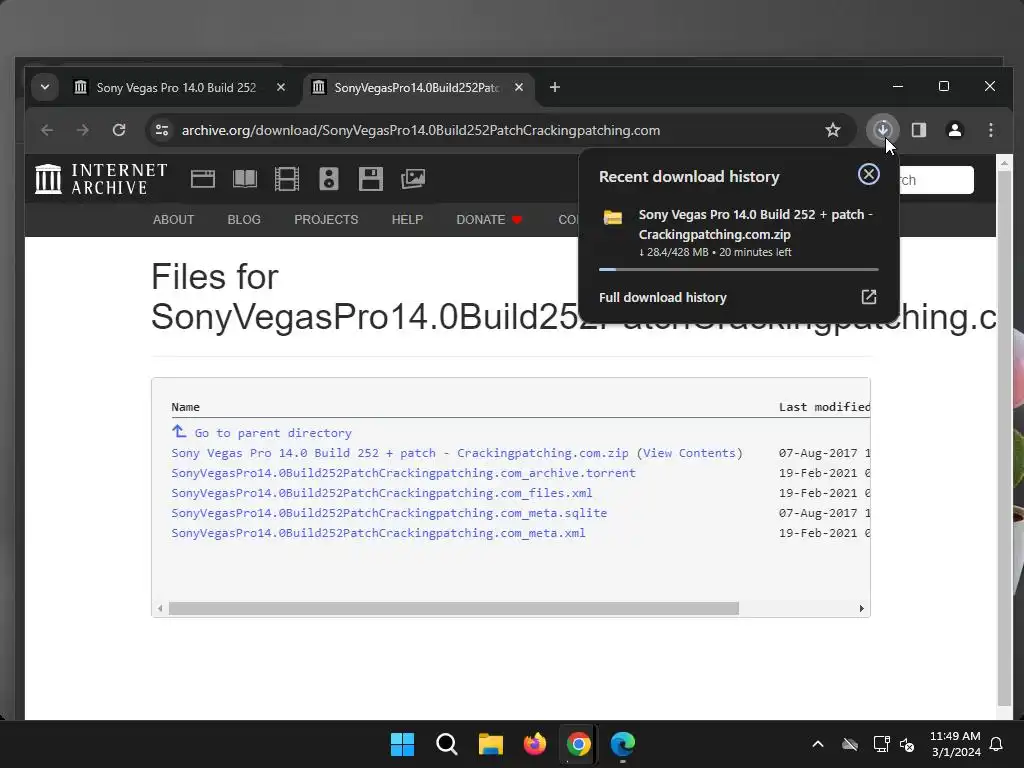Close the SonyVegasPro14.0Build252Patc tab
The width and height of the screenshot is (1024, 768).
[519, 87]
